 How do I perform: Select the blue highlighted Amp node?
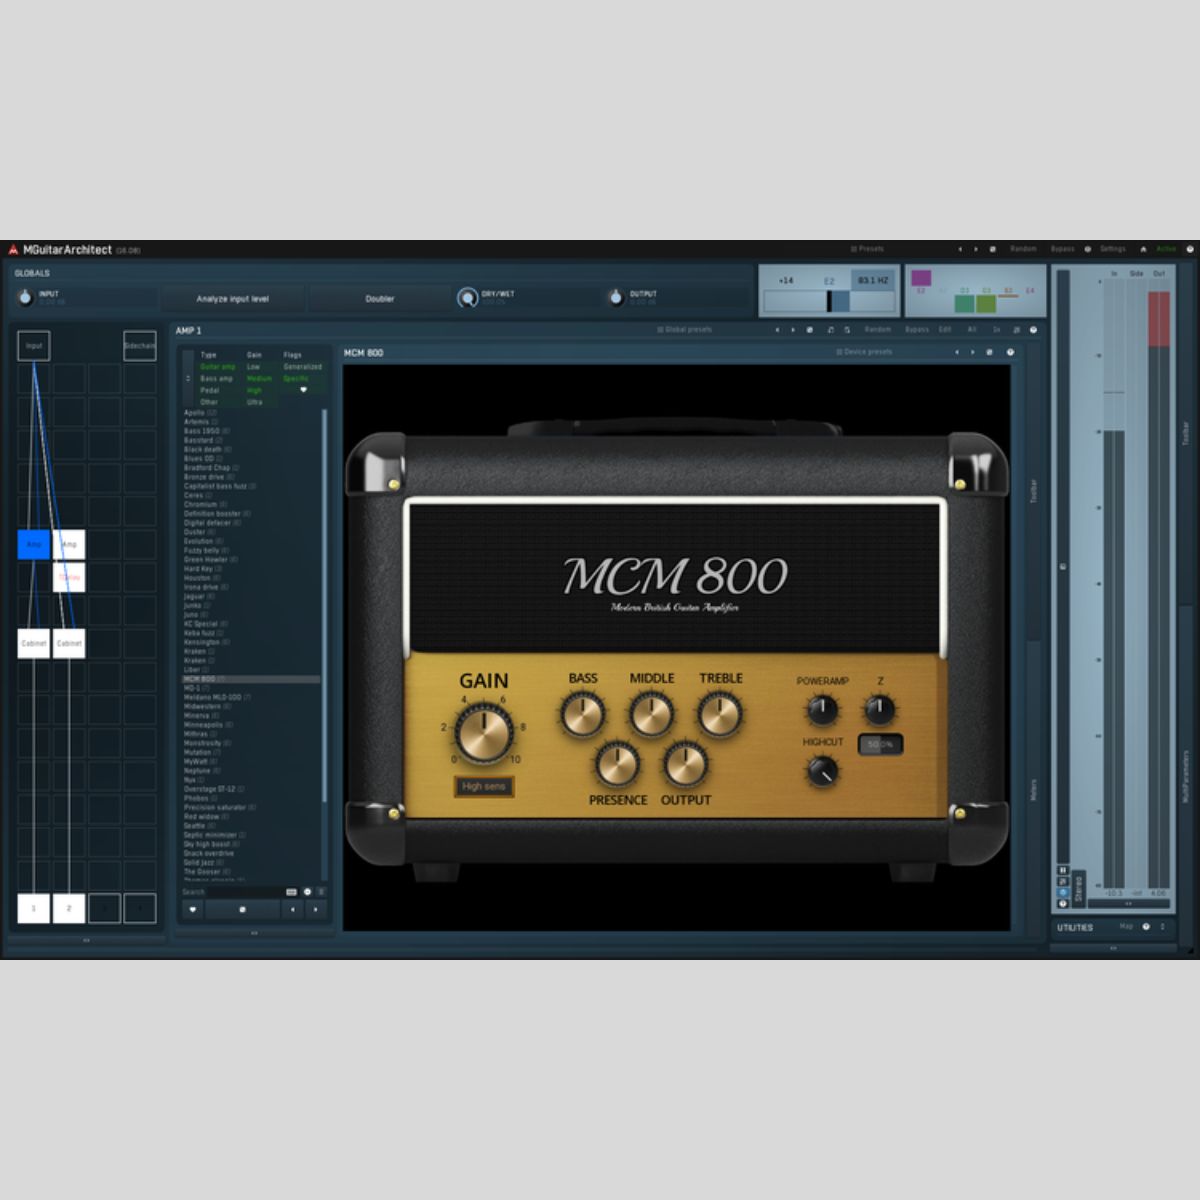tap(34, 544)
